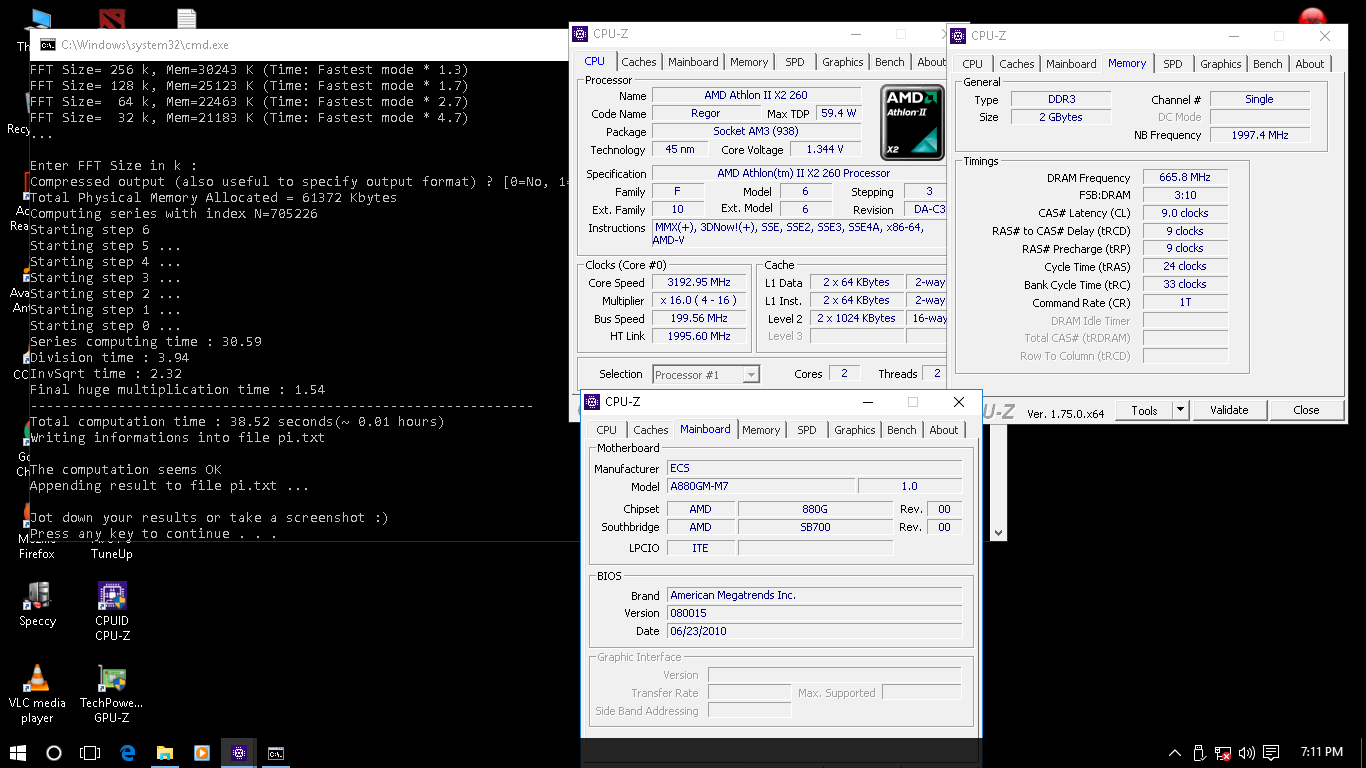Open Selection dropdown showing Processor #1

pos(706,374)
